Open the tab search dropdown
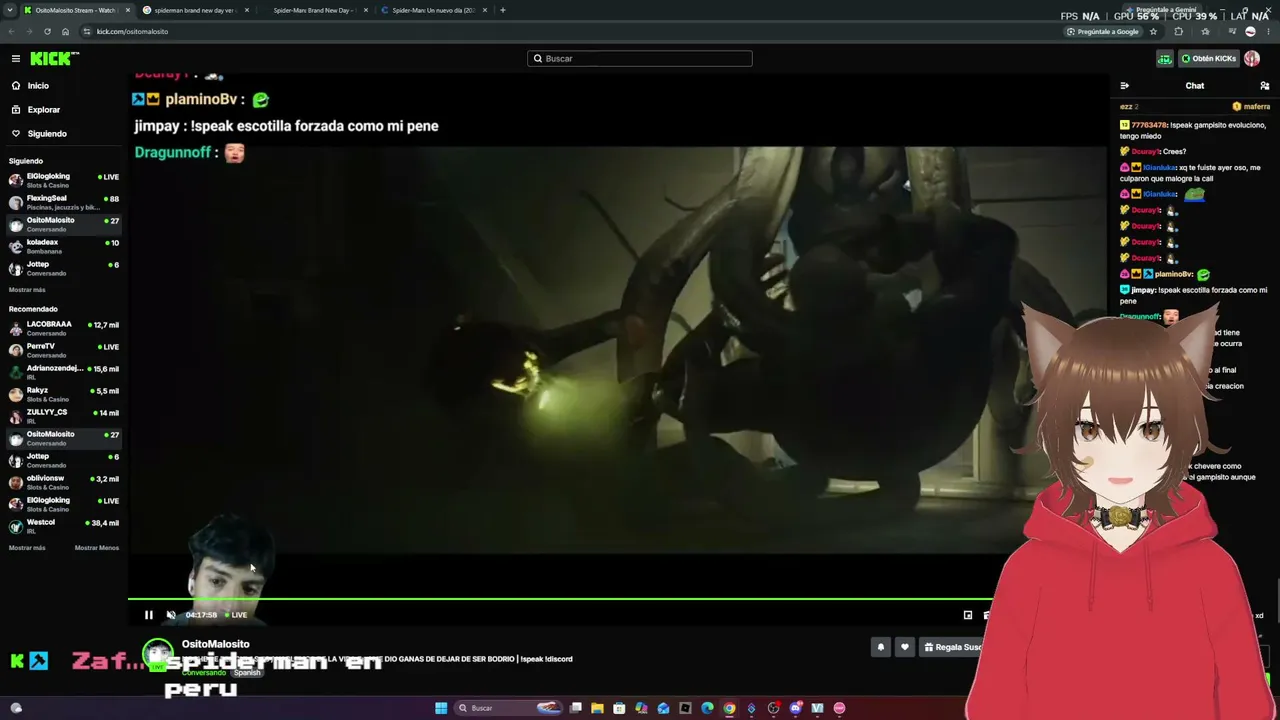The height and width of the screenshot is (720, 1280). (10, 10)
